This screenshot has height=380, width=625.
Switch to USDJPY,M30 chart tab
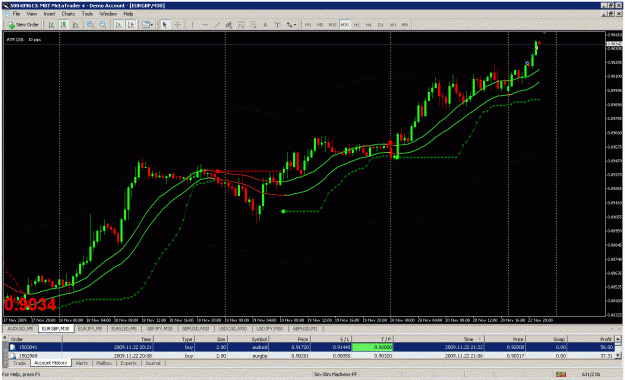(x=270, y=329)
